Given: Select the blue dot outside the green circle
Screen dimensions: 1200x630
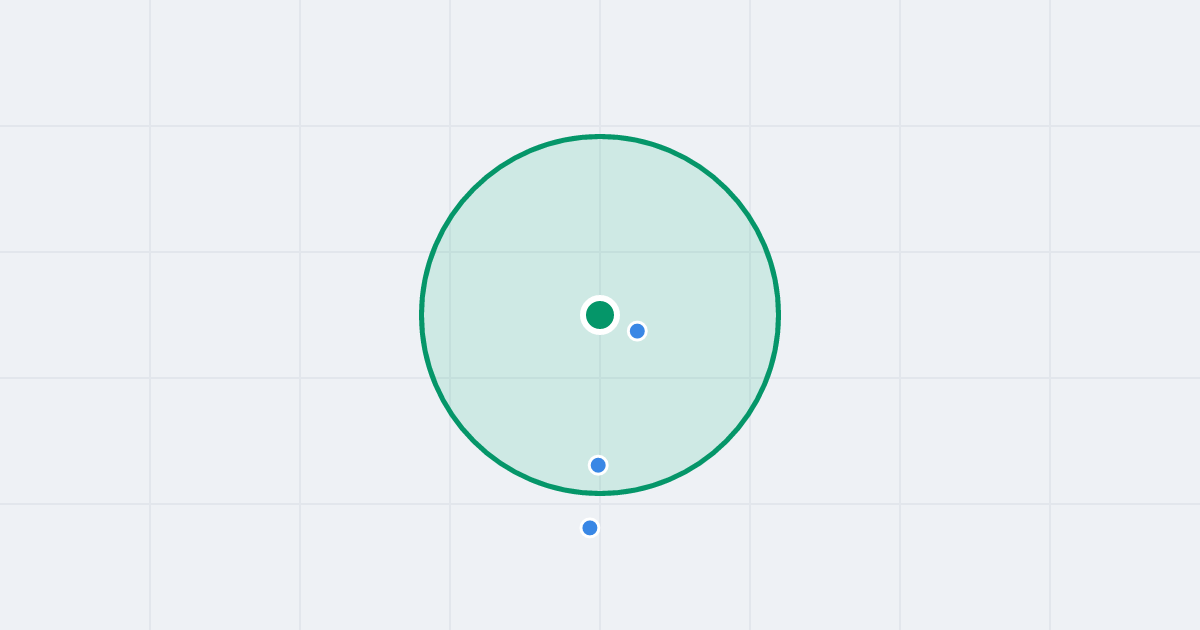Looking at the screenshot, I should click(590, 528).
